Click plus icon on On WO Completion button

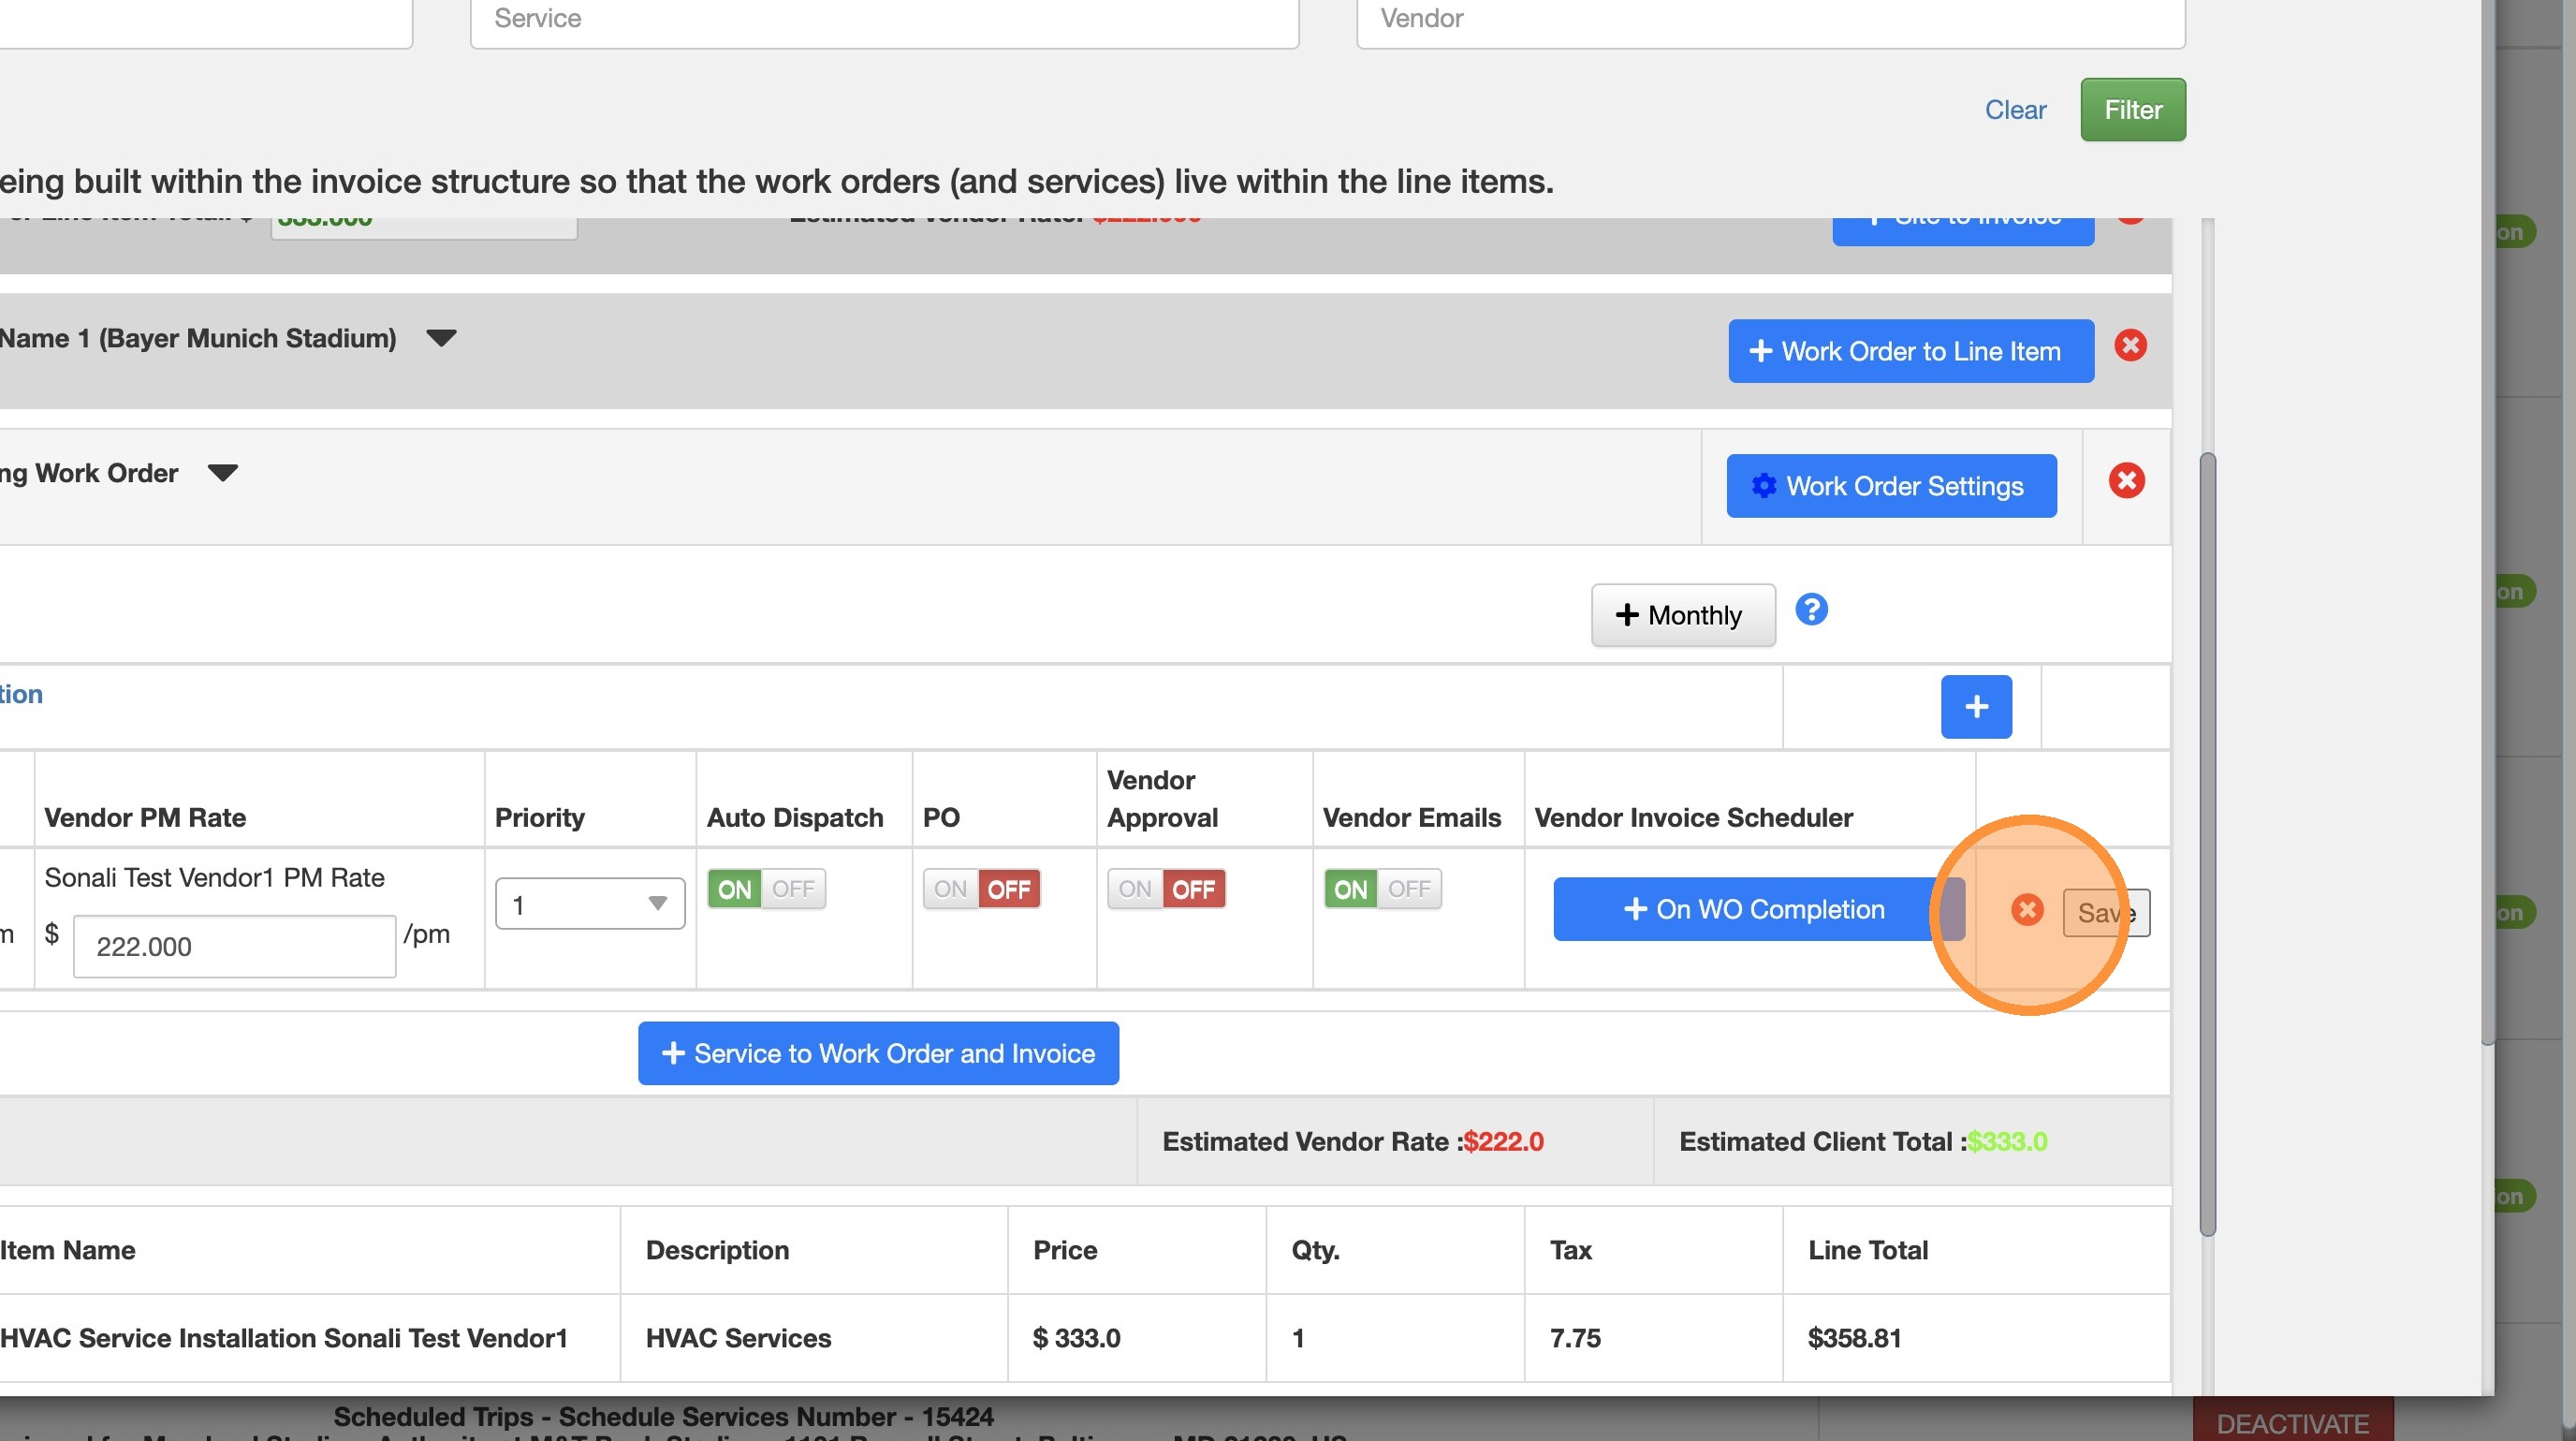point(1634,909)
